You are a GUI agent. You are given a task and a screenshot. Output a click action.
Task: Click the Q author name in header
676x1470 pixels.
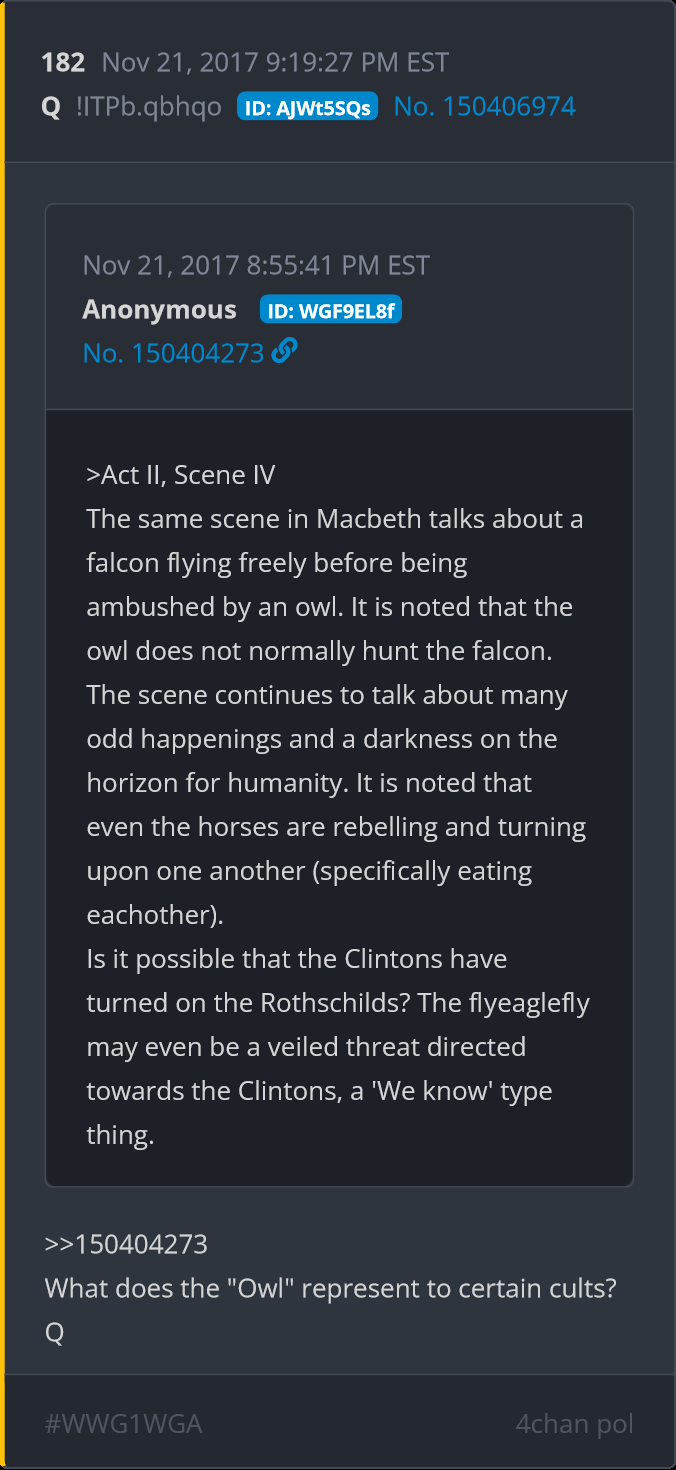[x=51, y=107]
